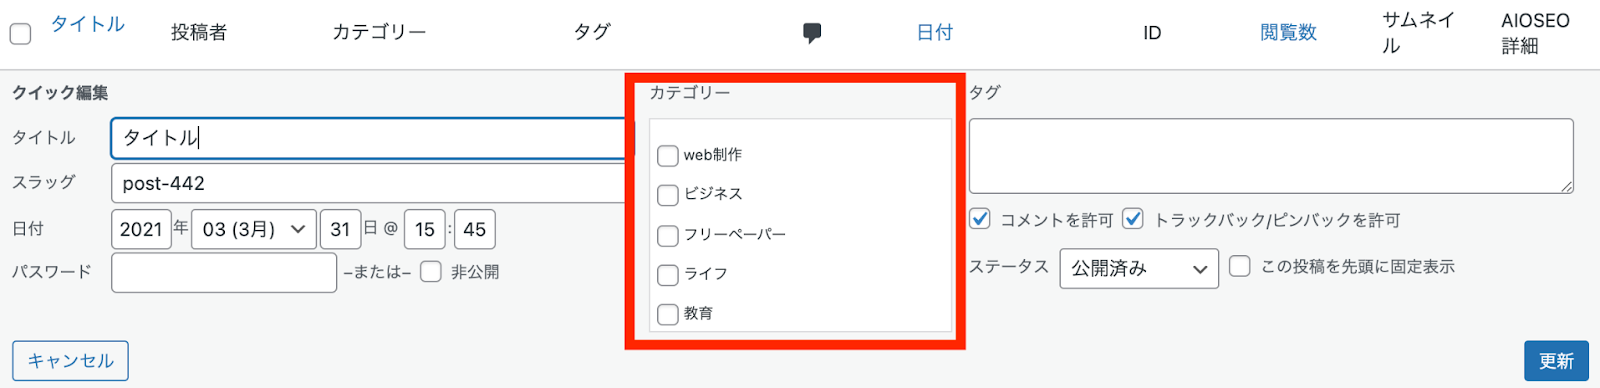Open the month dropdown showing 03 (3月)
The image size is (1600, 388).
254,229
